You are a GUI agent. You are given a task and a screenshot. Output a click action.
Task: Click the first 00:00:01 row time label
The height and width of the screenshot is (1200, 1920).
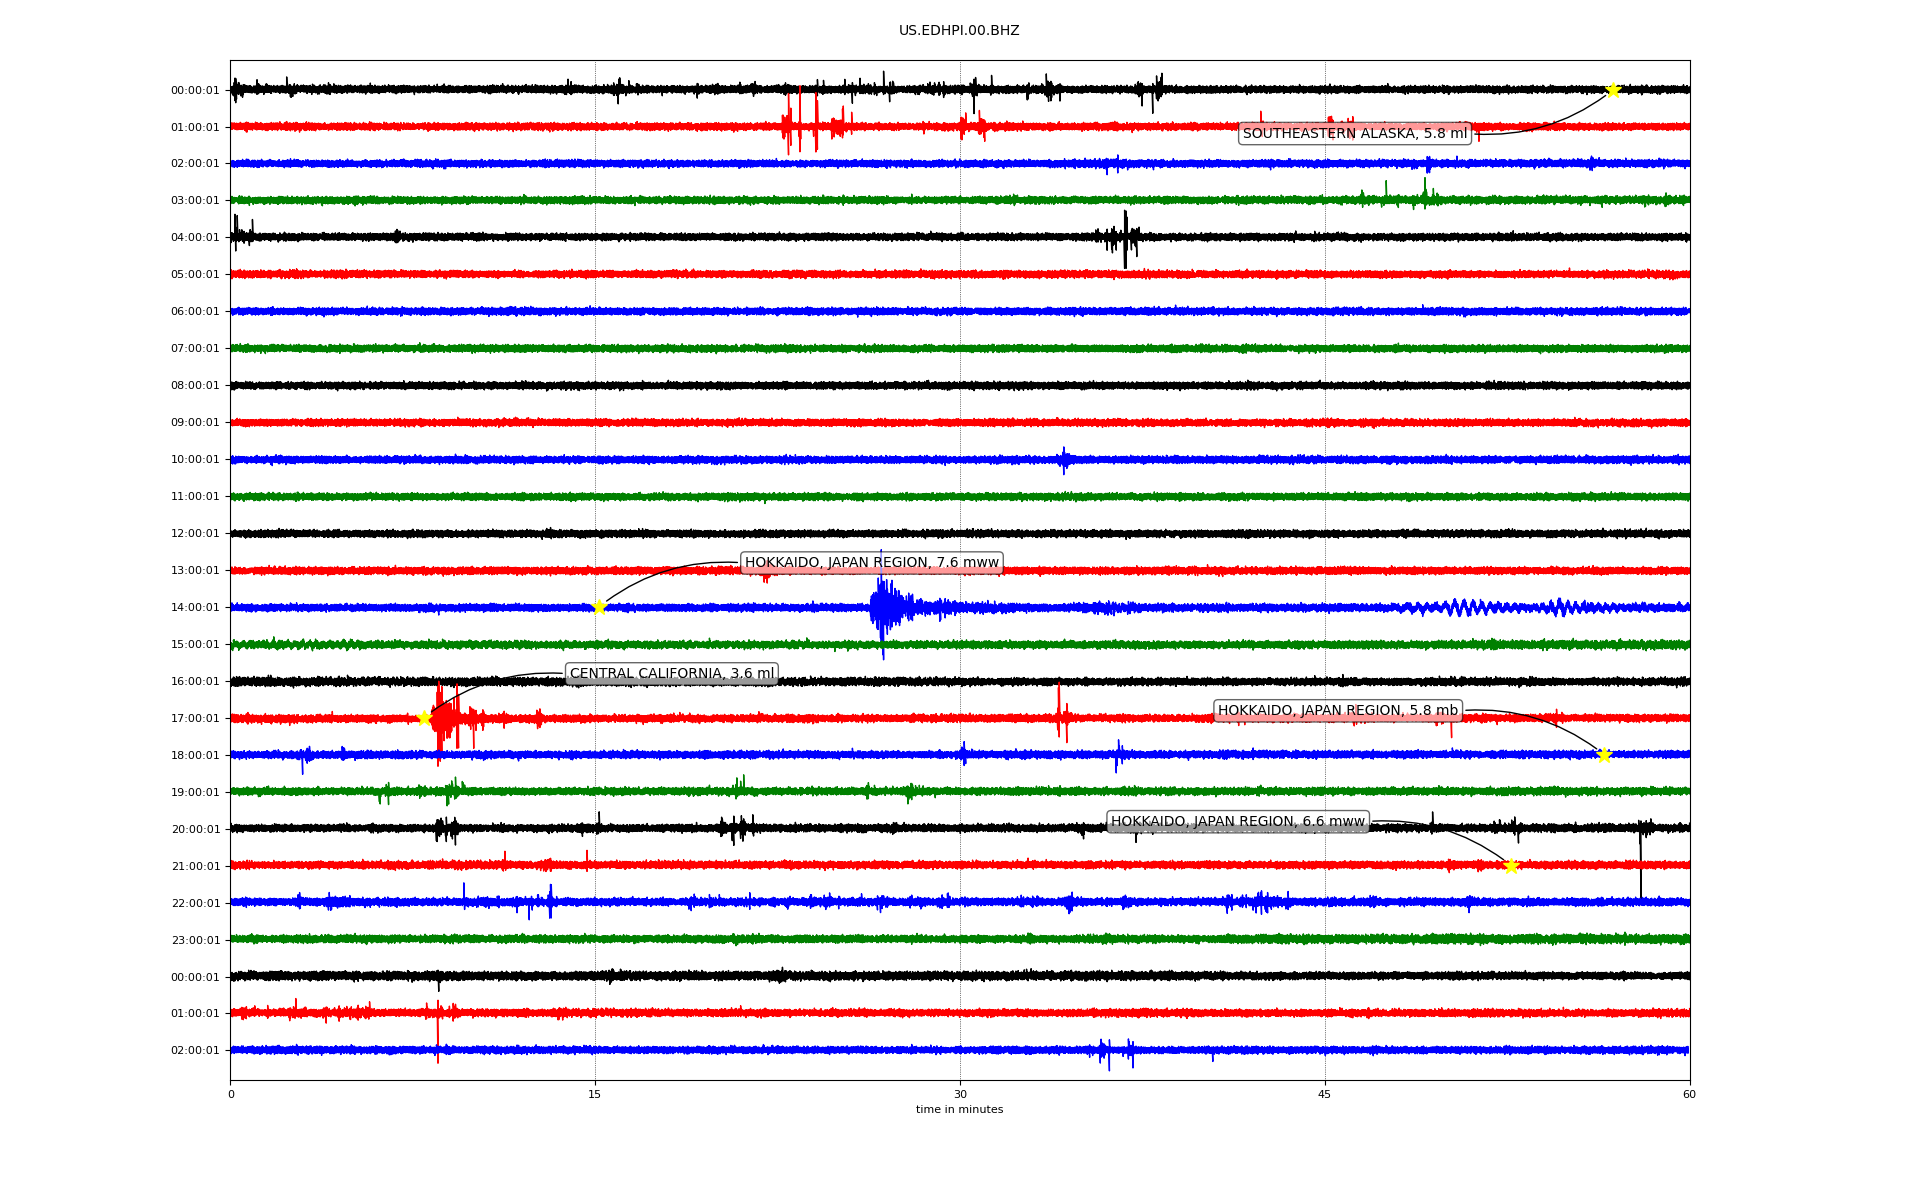click(x=195, y=91)
